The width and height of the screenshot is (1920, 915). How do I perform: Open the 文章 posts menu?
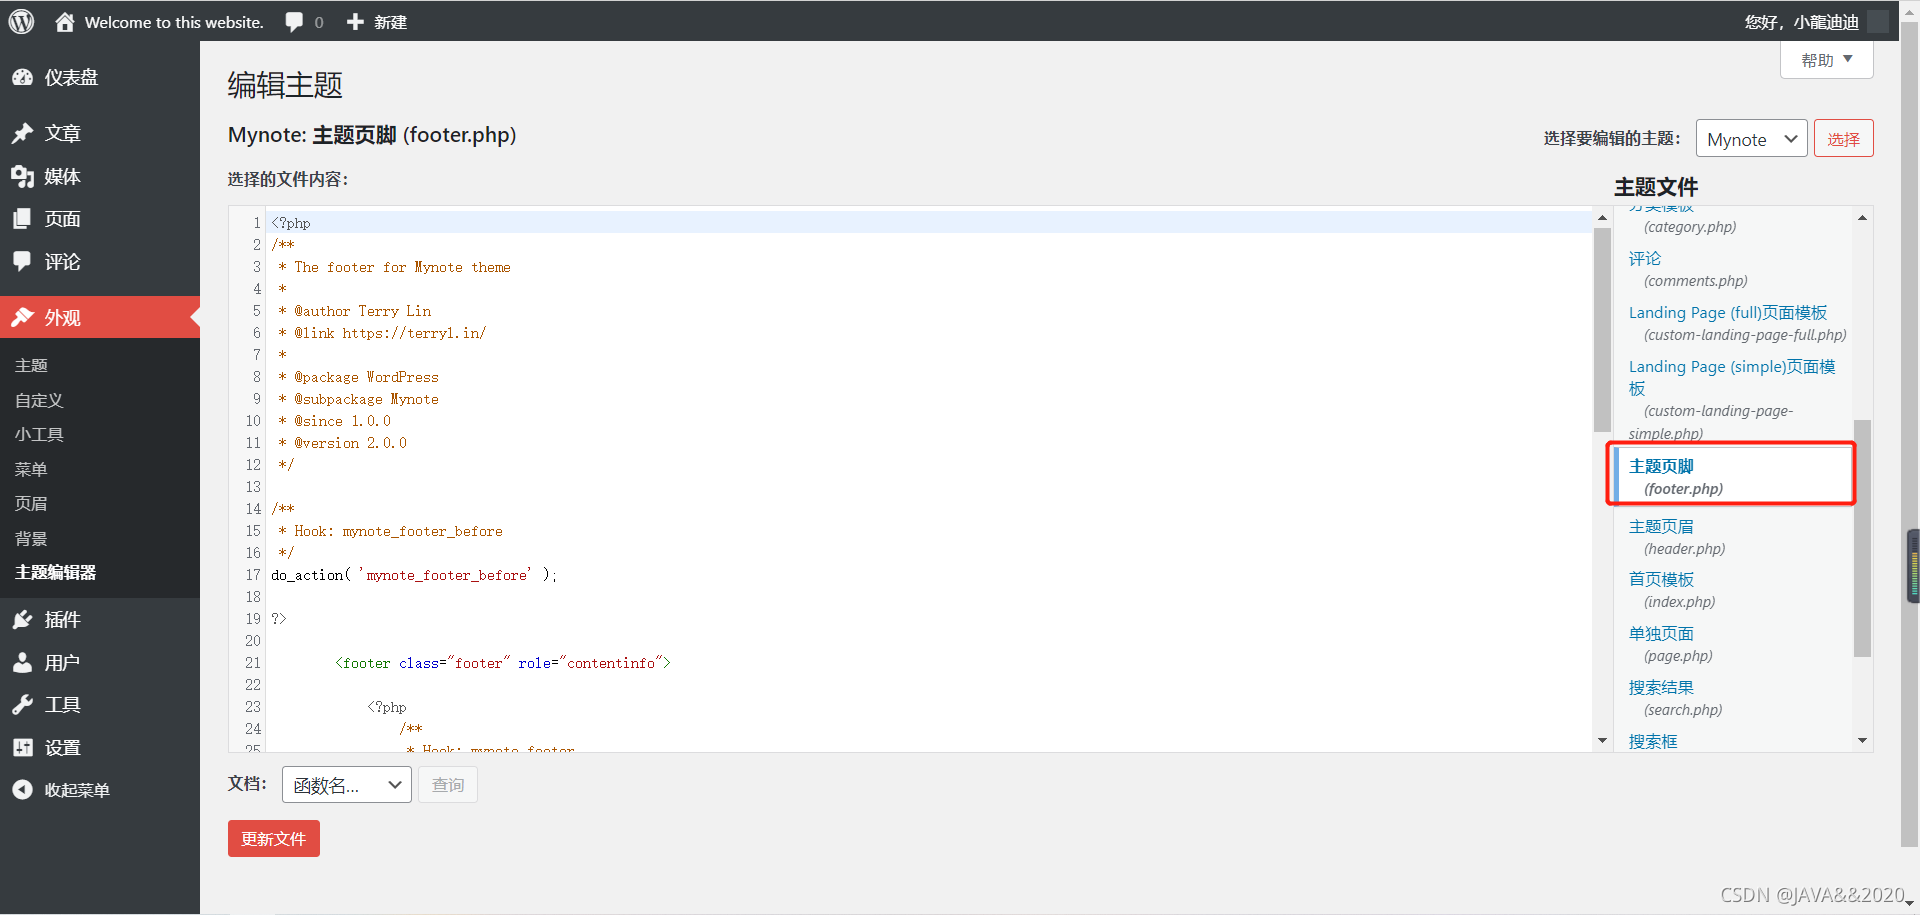point(62,133)
